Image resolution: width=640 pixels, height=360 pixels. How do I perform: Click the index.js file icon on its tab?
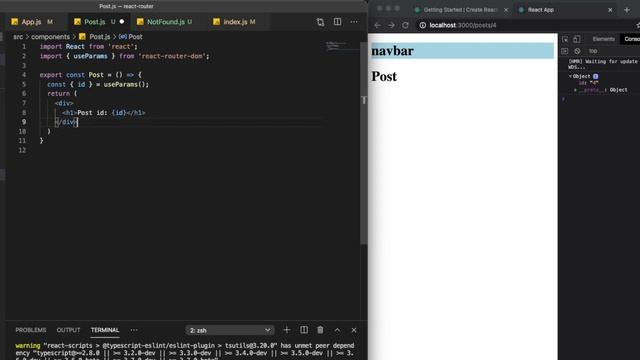coord(217,22)
